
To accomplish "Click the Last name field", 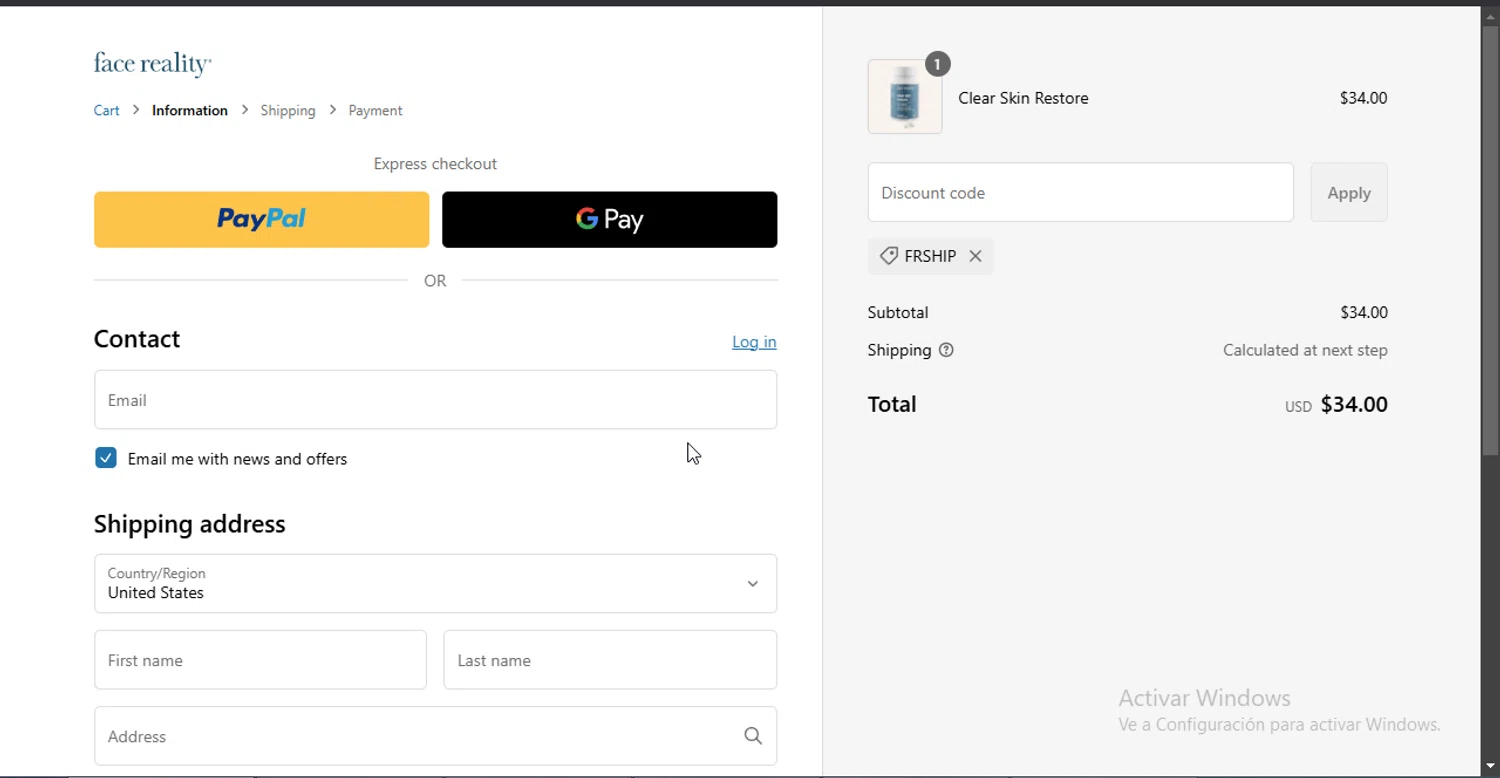I will (610, 660).
